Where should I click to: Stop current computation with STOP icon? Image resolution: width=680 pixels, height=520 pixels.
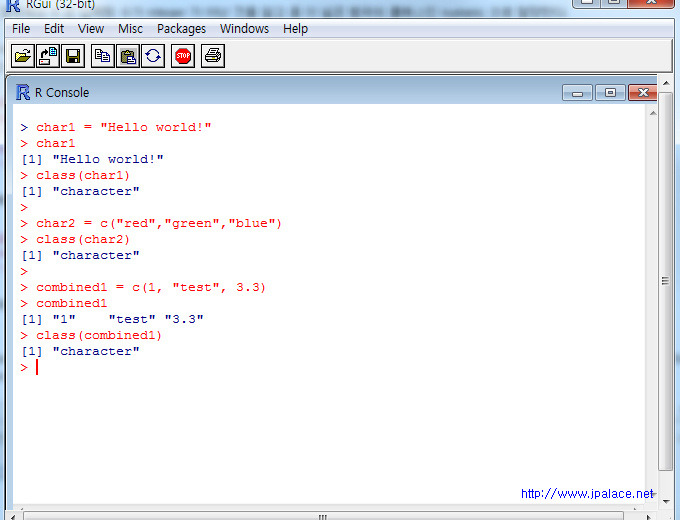click(183, 56)
